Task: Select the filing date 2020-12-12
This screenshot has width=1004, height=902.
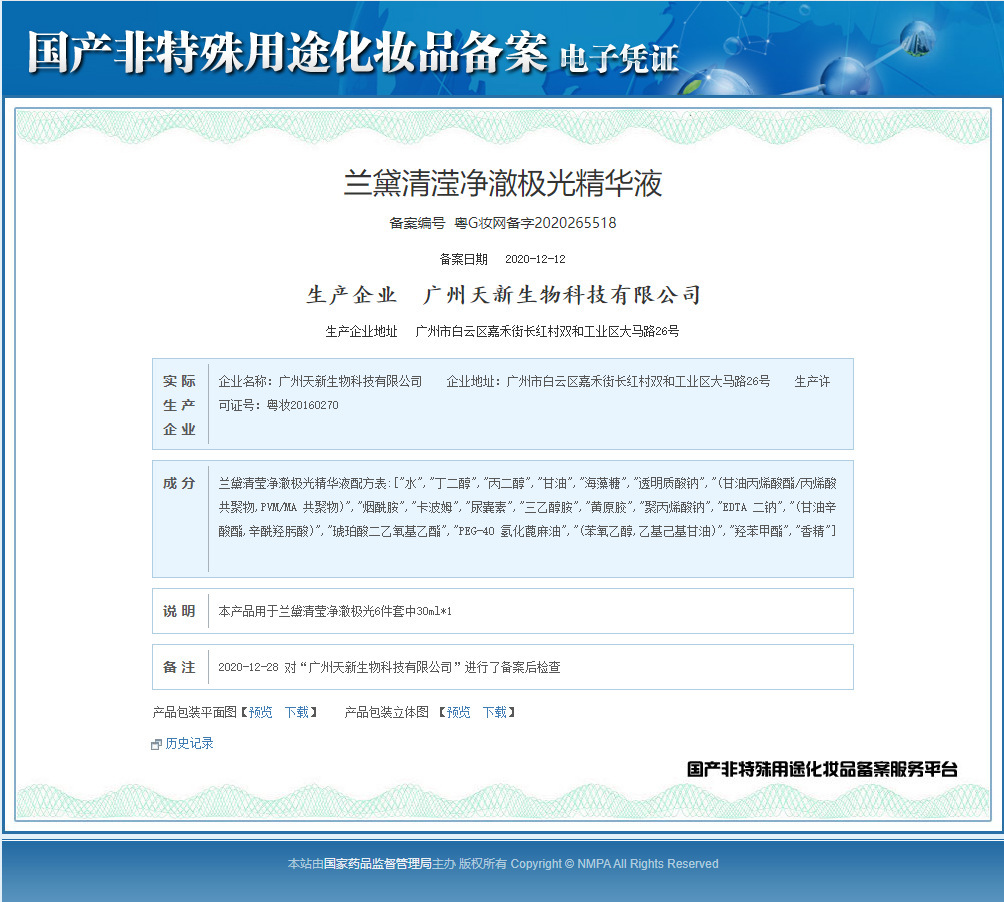Action: click(535, 259)
